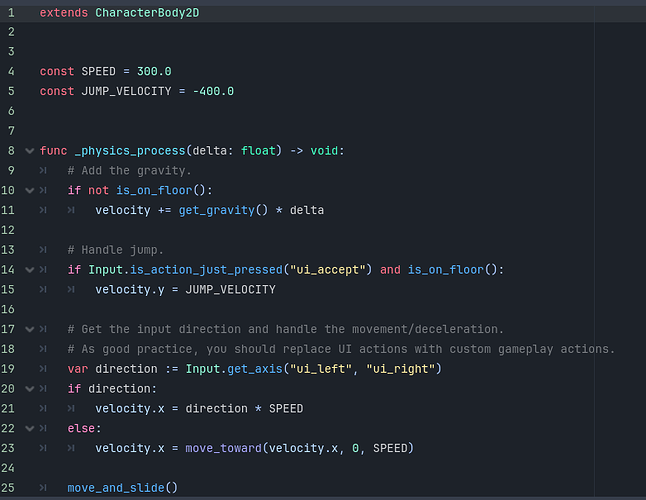Click line number 1 in the gutter

click(11, 13)
